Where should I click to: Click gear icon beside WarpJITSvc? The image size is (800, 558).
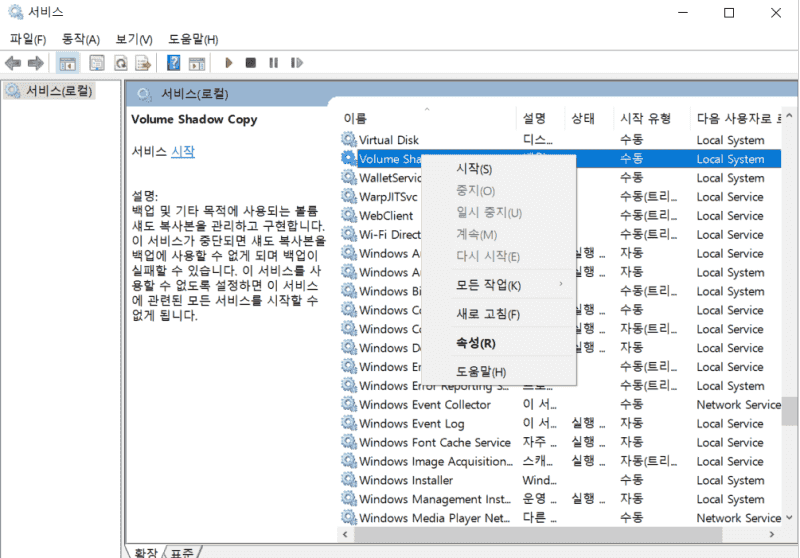(349, 196)
